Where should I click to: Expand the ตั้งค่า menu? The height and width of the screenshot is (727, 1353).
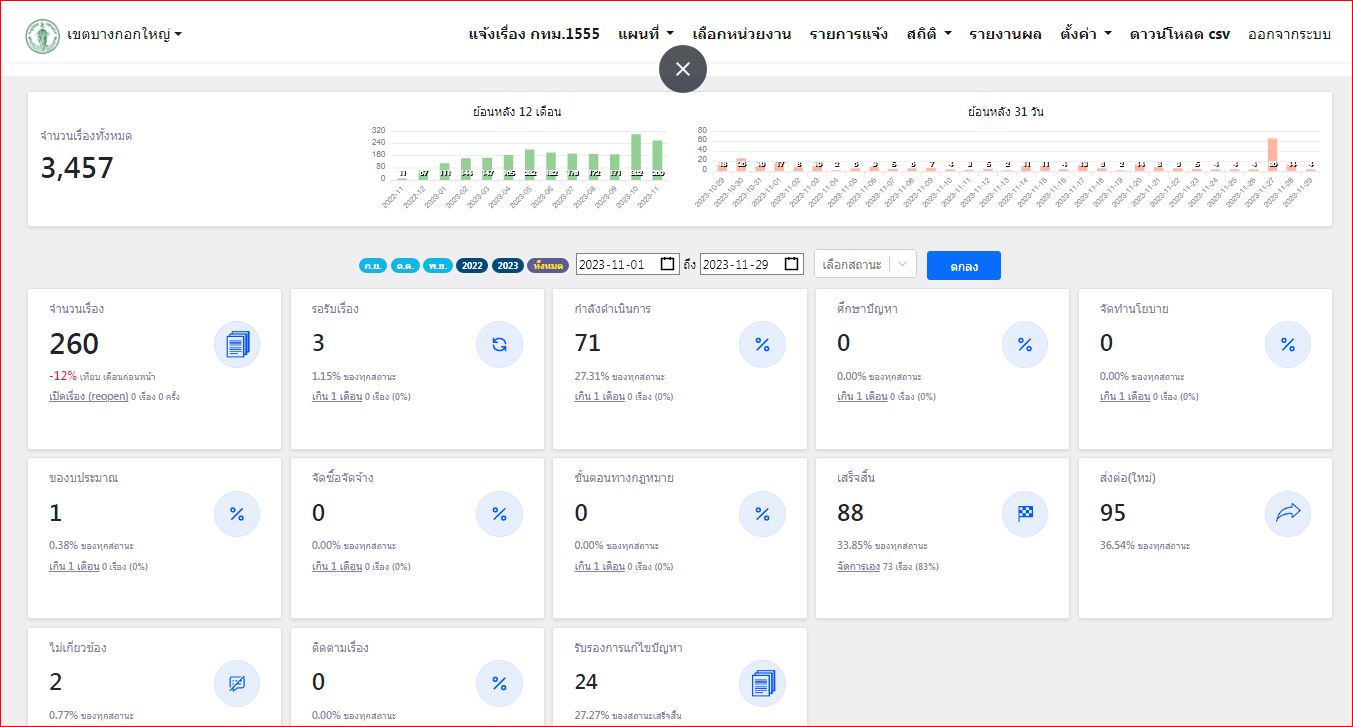pos(1086,34)
